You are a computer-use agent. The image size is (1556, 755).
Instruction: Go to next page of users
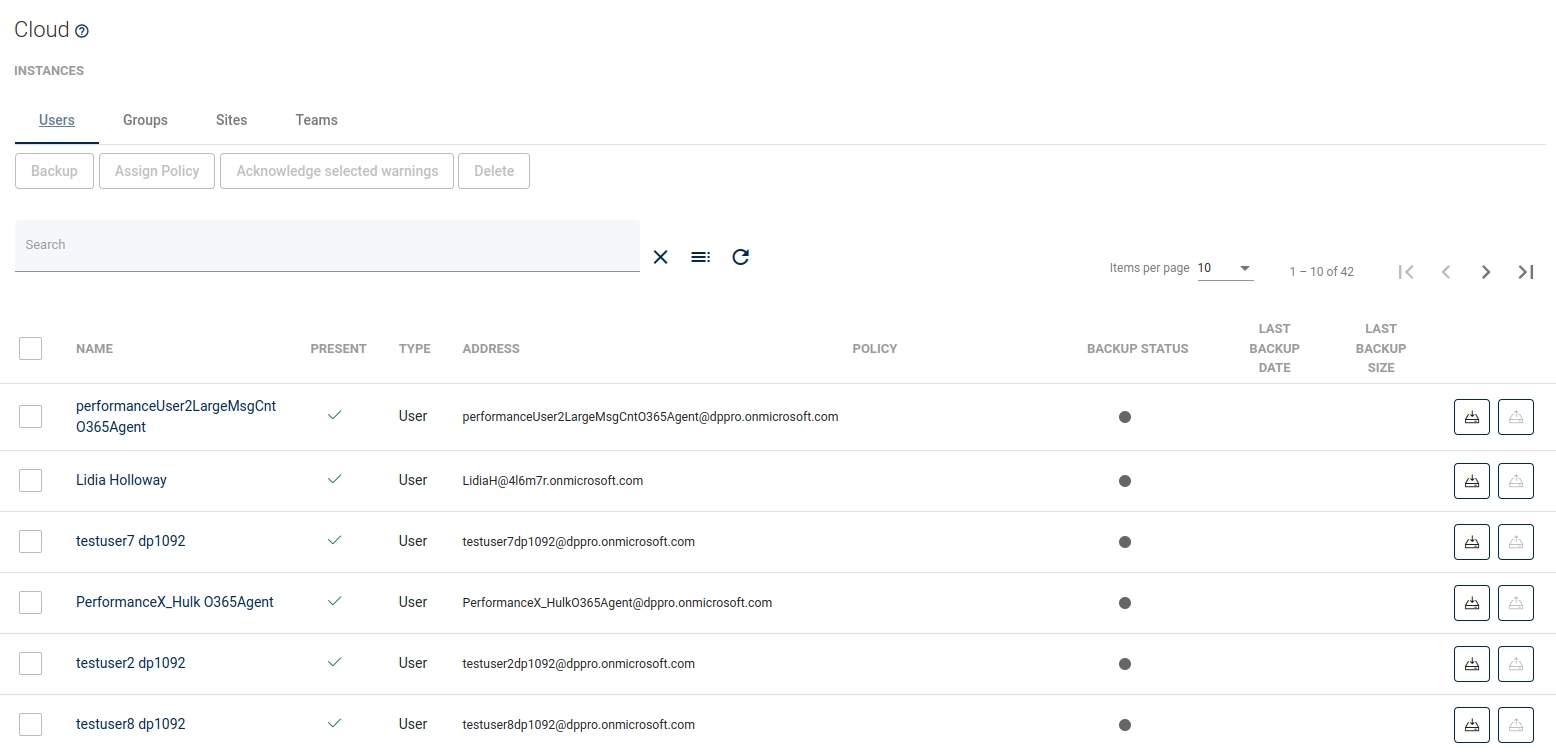point(1486,272)
